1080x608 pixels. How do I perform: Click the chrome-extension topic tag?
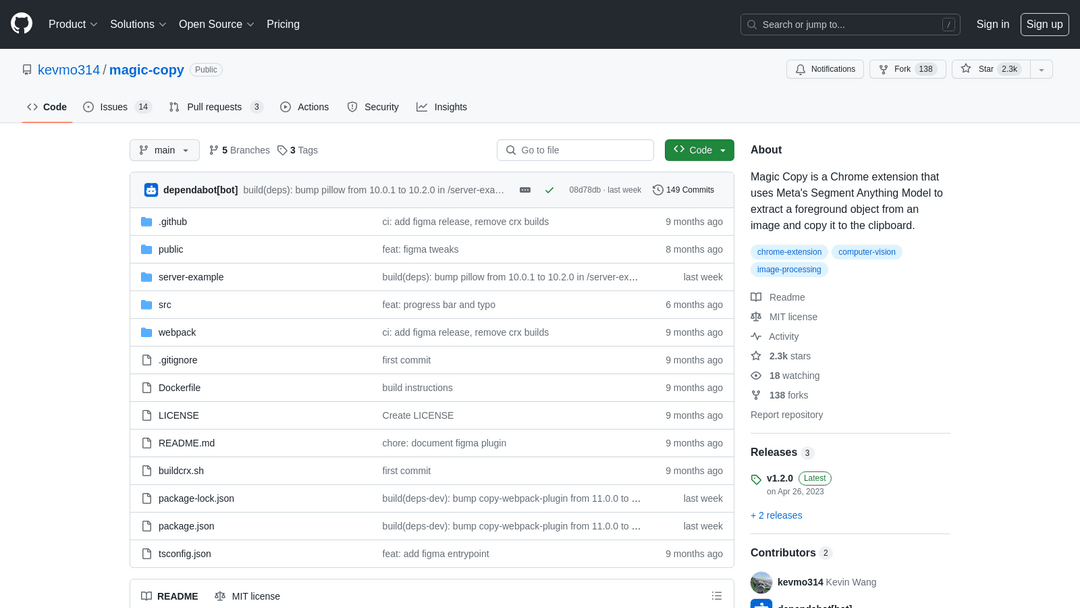(x=789, y=252)
